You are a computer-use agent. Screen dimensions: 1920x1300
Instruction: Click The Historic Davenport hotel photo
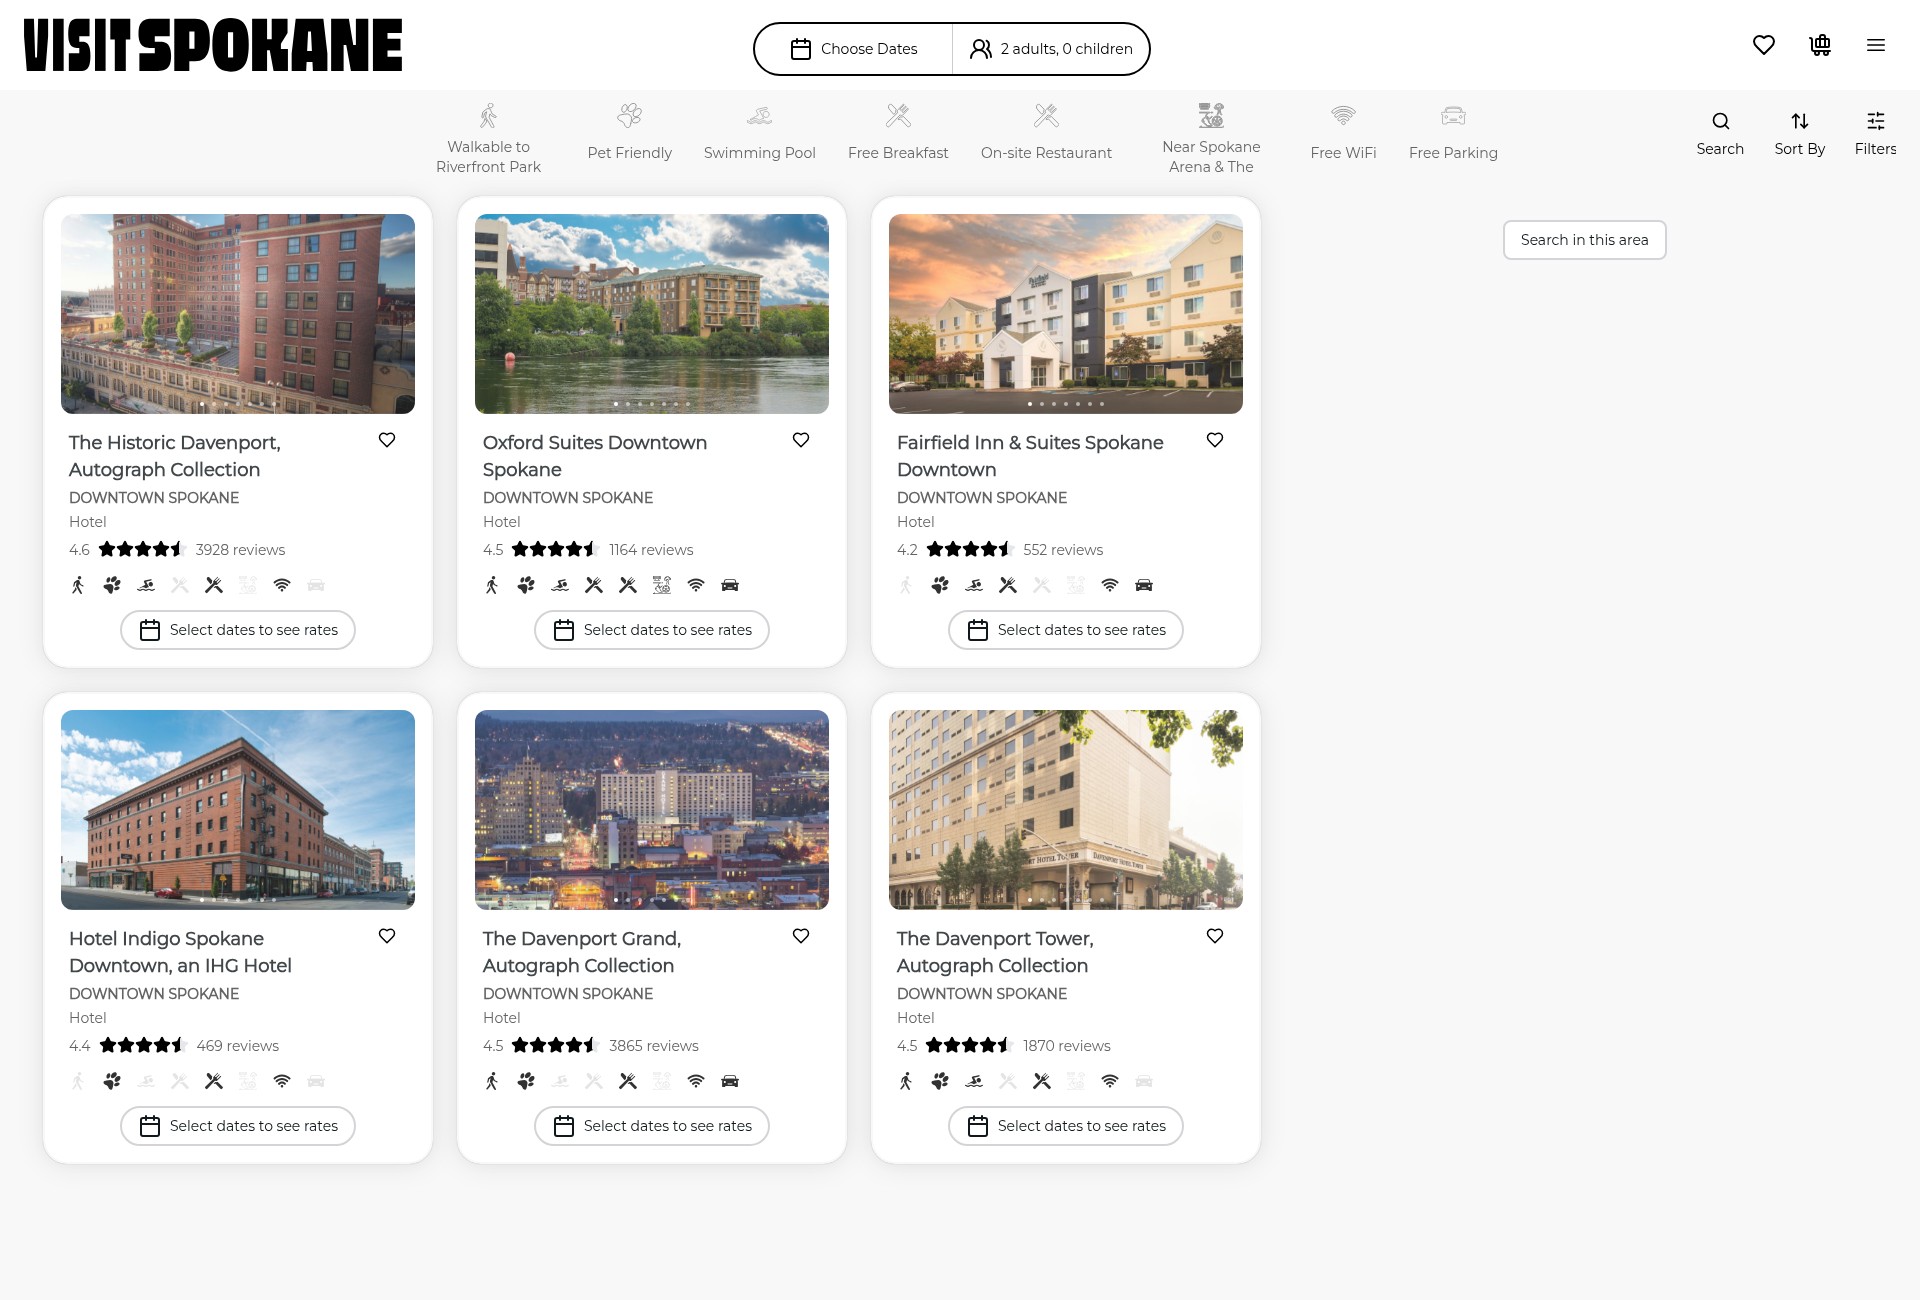tap(238, 314)
